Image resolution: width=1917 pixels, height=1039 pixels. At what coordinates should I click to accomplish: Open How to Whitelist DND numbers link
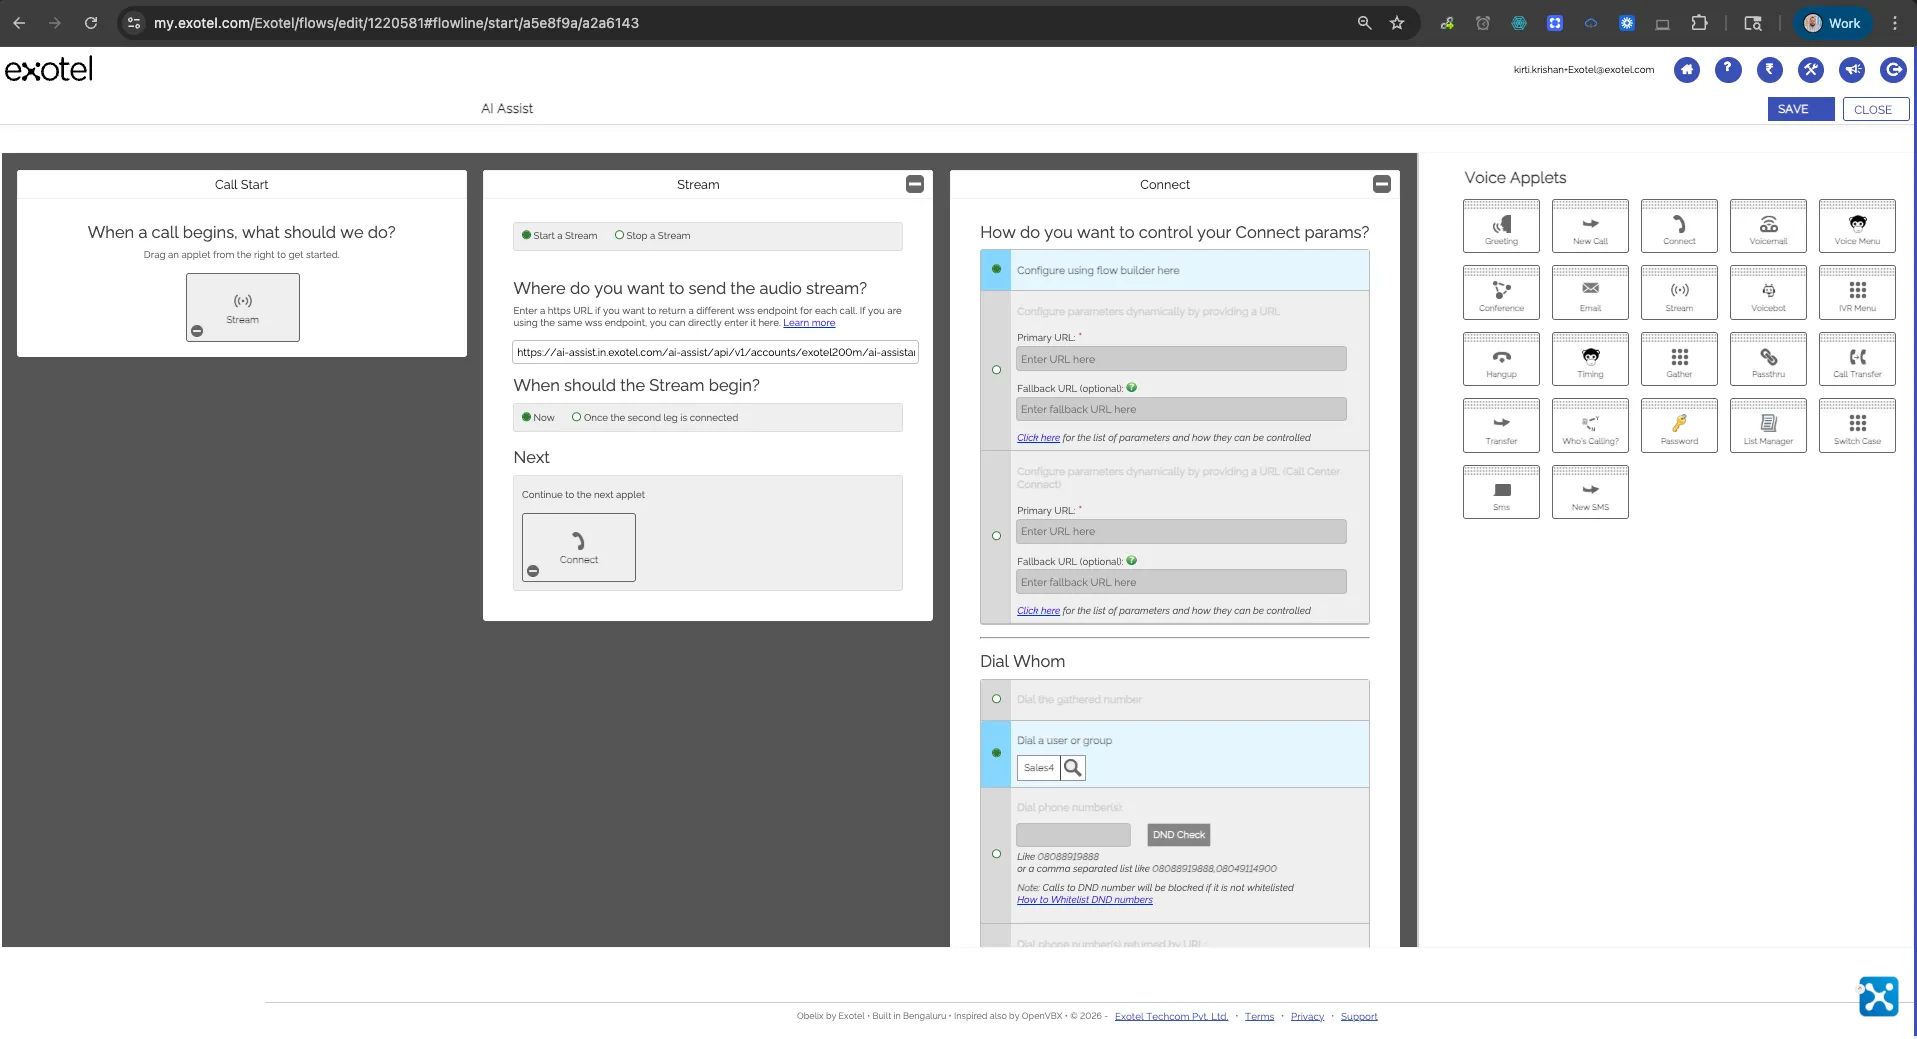click(x=1084, y=900)
